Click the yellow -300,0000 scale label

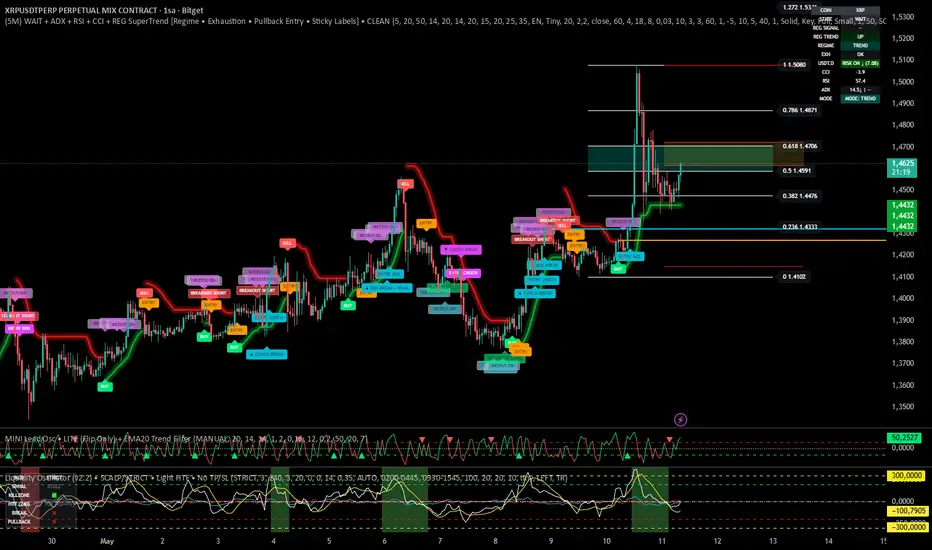tap(907, 527)
